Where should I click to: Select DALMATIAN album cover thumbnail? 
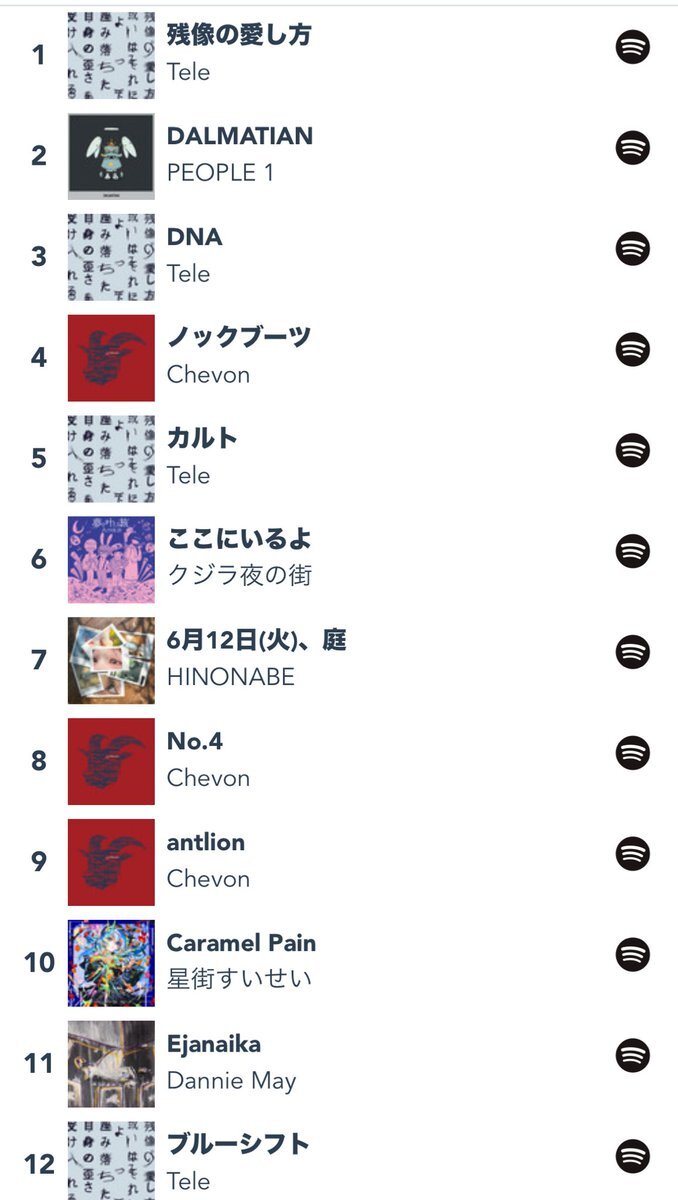(111, 156)
